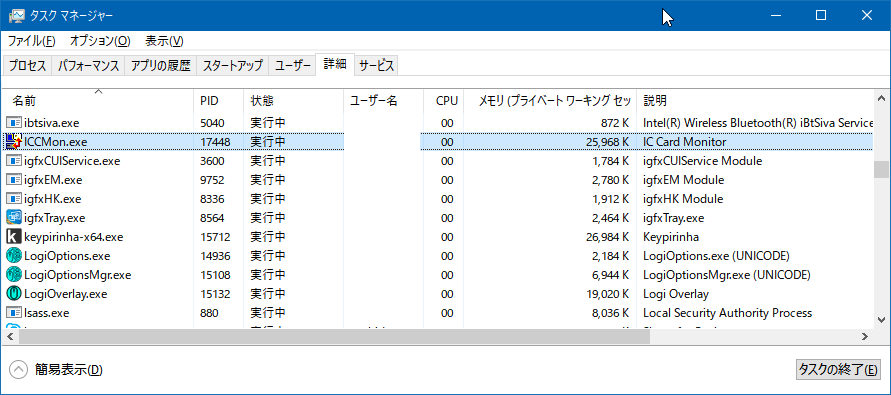Open the ファイル(F) menu

pos(31,41)
